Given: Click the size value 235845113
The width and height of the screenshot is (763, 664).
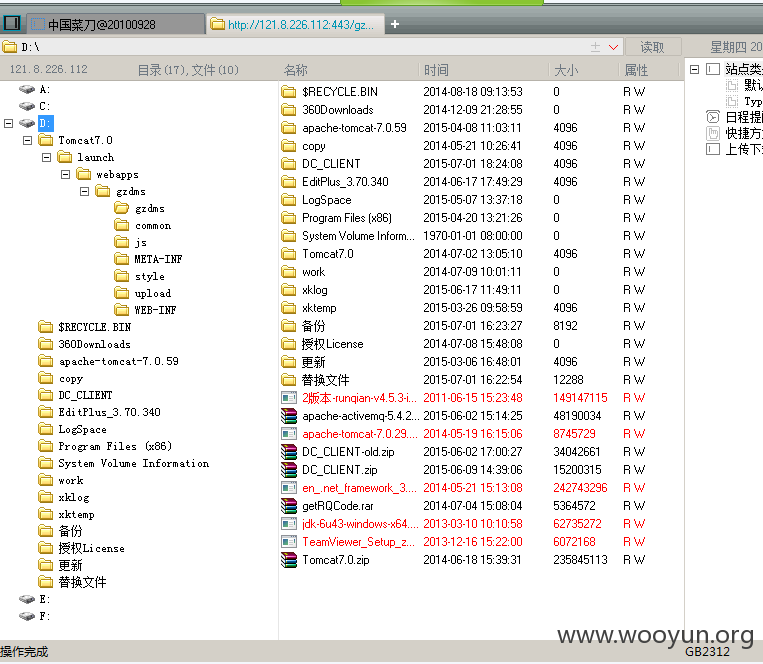Looking at the screenshot, I should pyautogui.click(x=580, y=559).
